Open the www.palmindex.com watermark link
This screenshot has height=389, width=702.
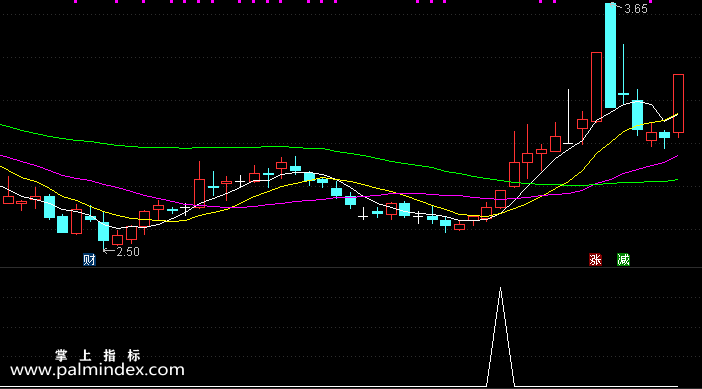click(97, 370)
